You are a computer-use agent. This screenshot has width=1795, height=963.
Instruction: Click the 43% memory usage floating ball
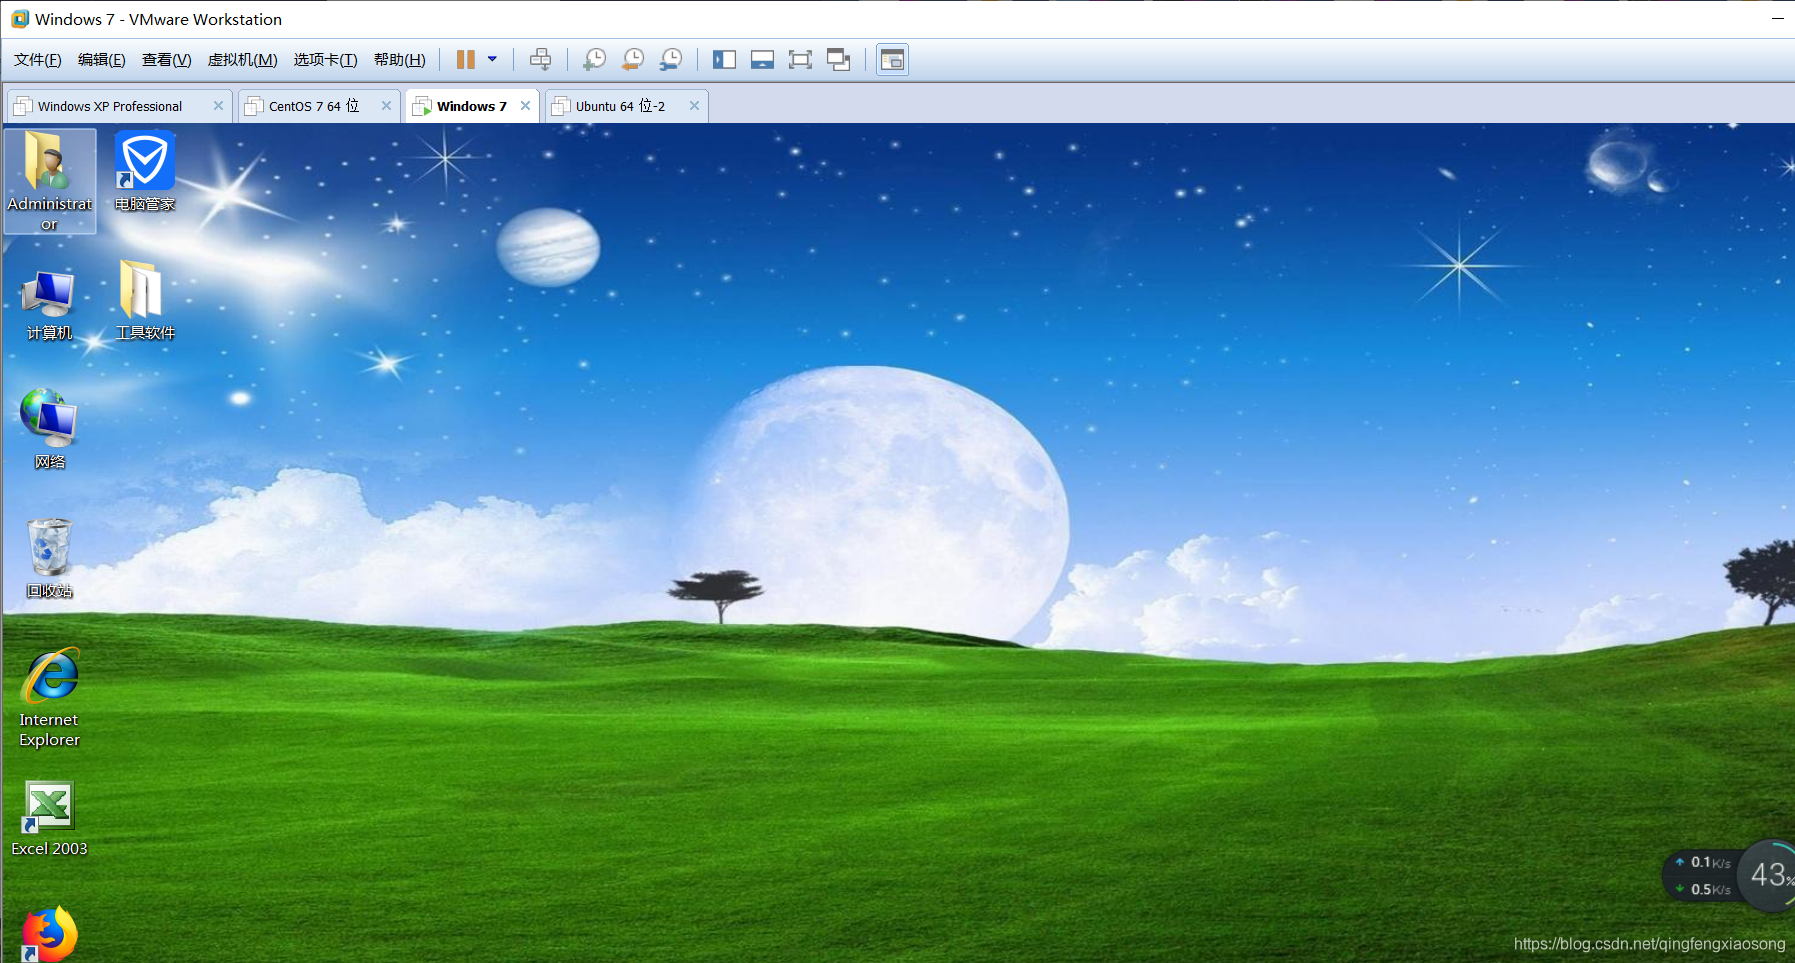1767,876
